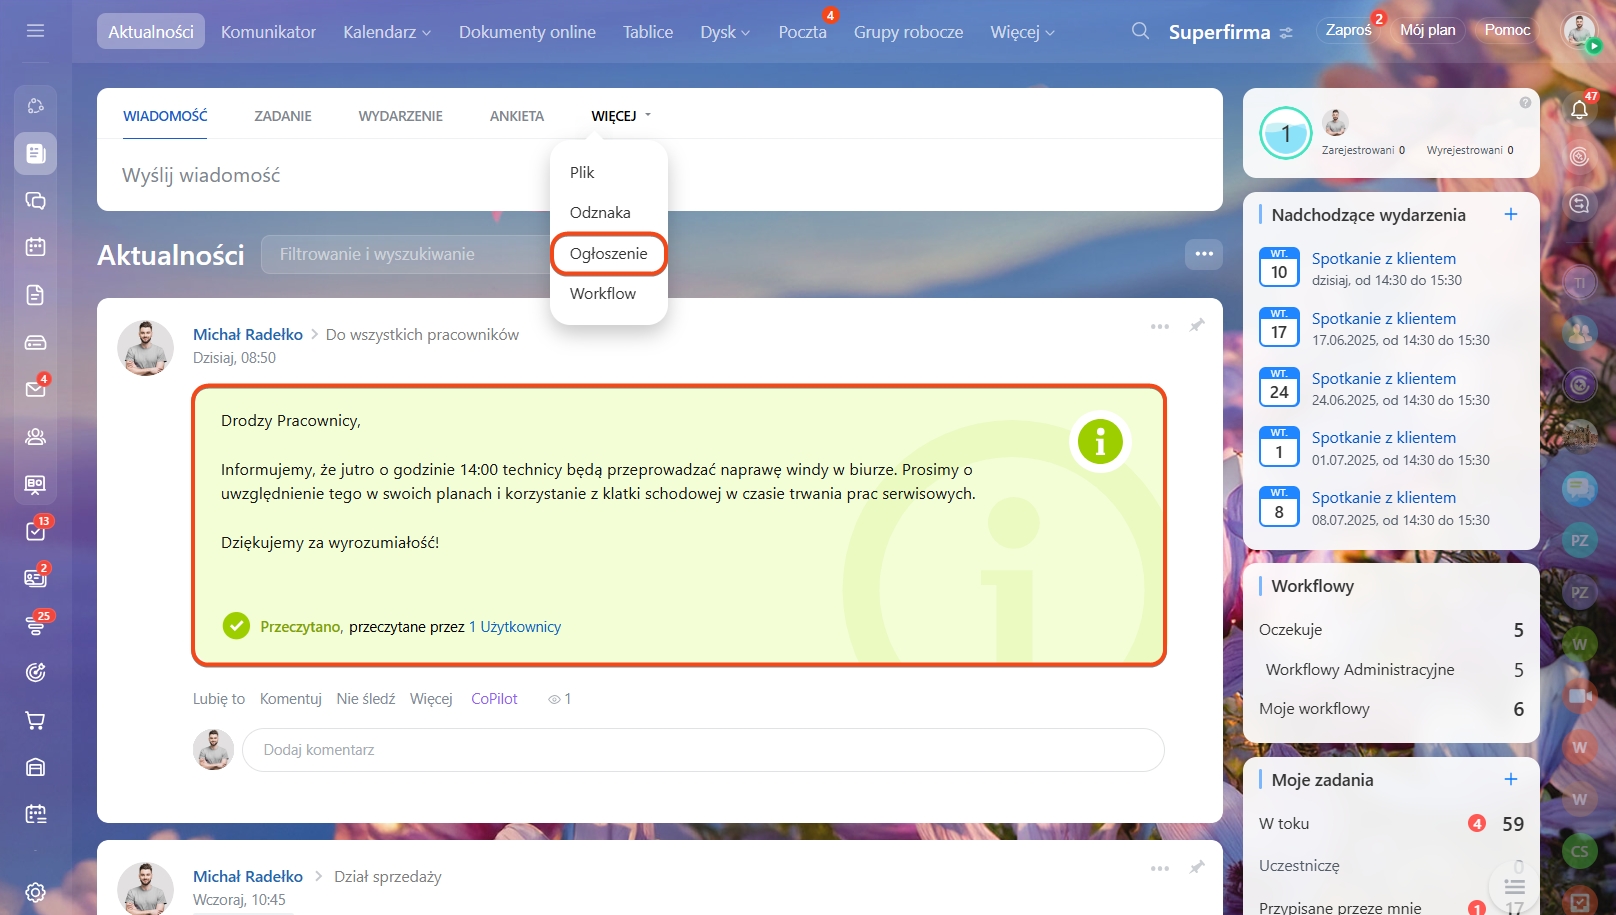Click the Pomoc button
Viewport: 1616px width, 915px height.
coord(1507,30)
